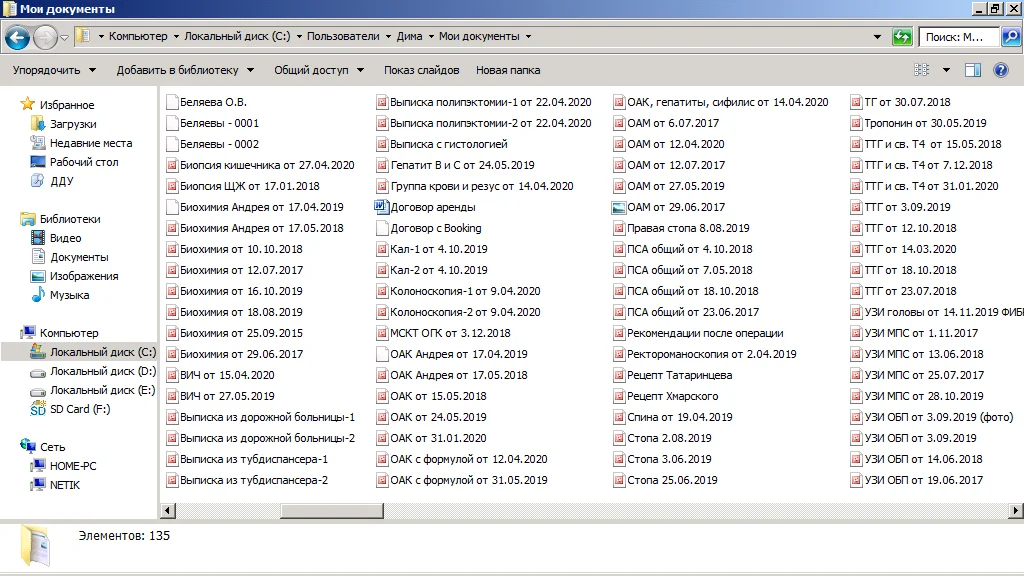Open the address bar history dropdown

(877, 37)
